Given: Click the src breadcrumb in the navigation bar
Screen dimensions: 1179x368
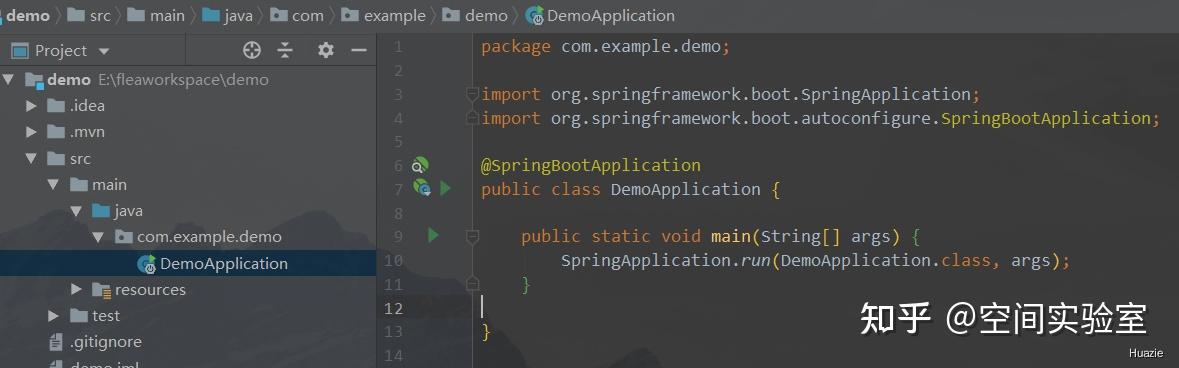Looking at the screenshot, I should click(89, 15).
